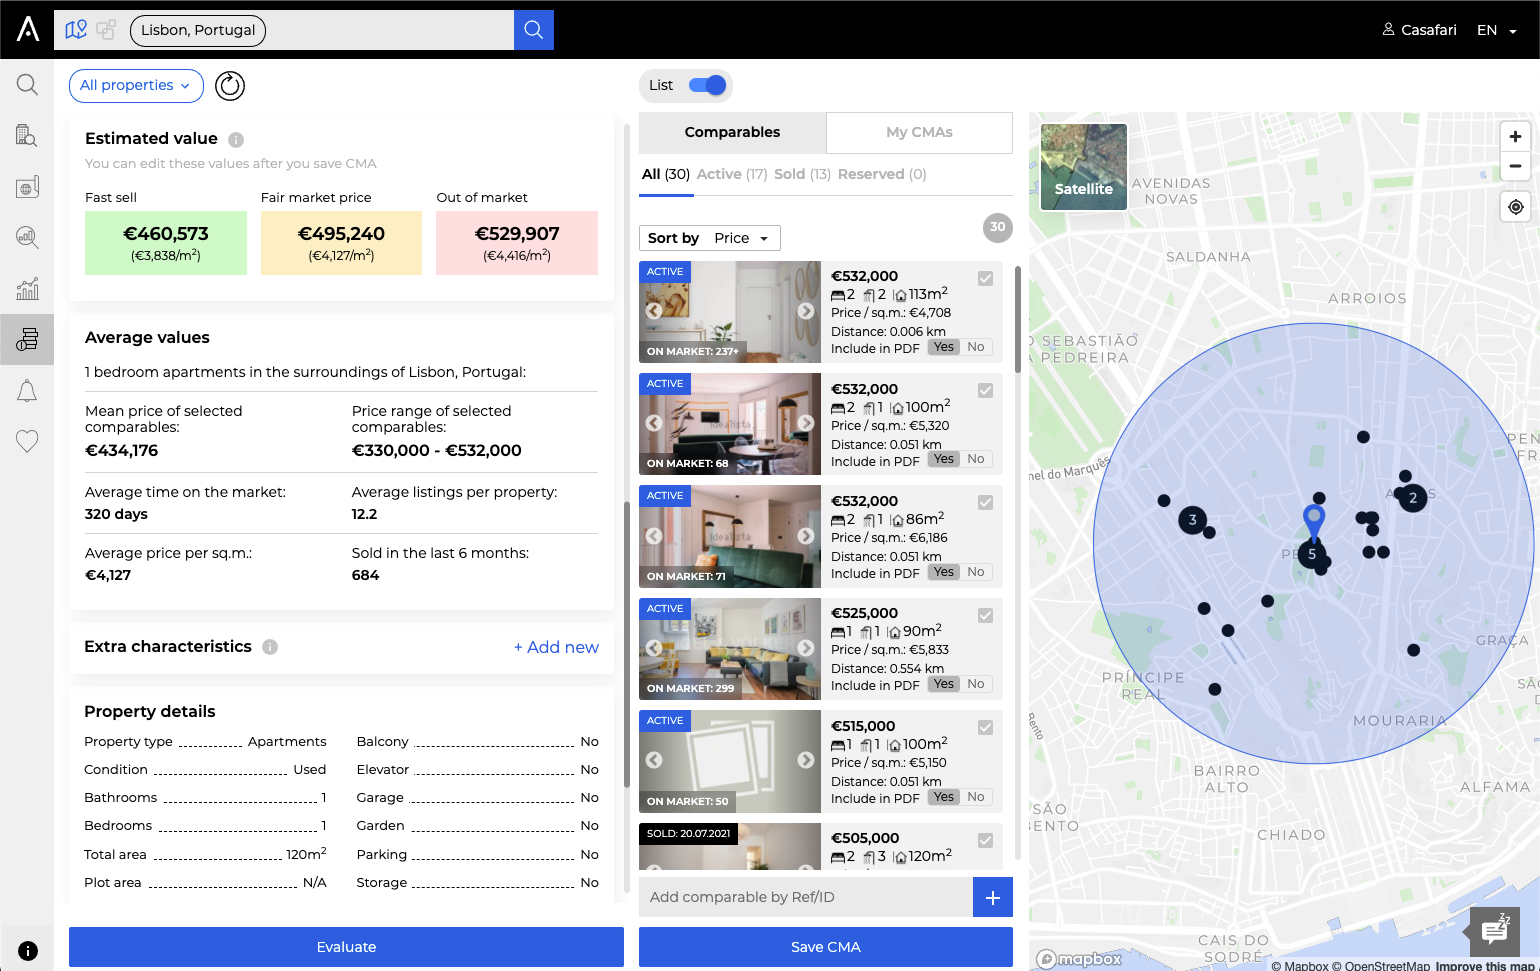Open the market analytics sidebar icon
This screenshot has height=971, width=1540.
pos(26,237)
